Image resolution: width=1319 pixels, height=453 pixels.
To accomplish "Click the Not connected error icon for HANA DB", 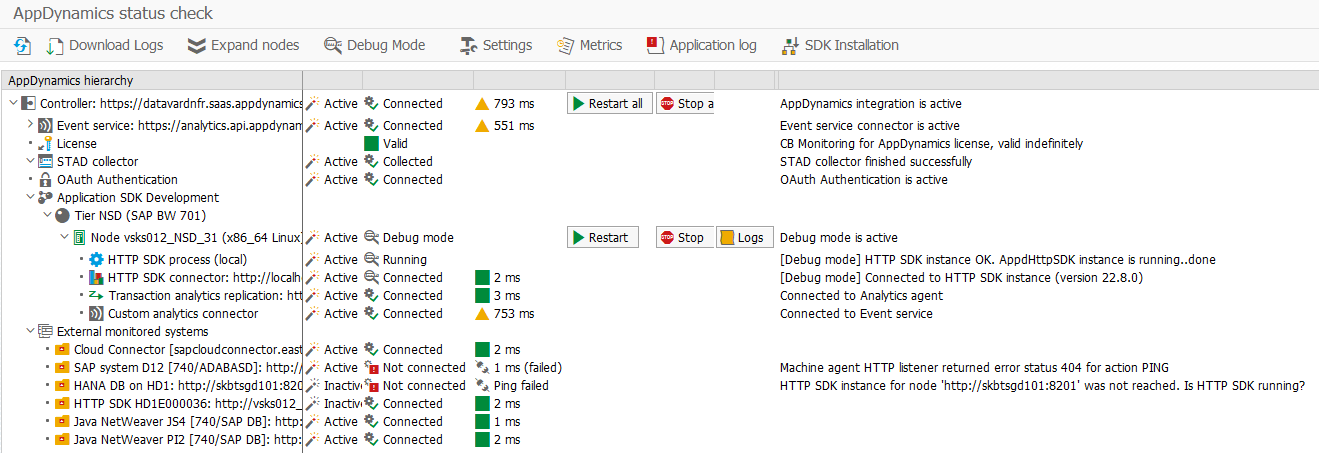I will 371,385.
